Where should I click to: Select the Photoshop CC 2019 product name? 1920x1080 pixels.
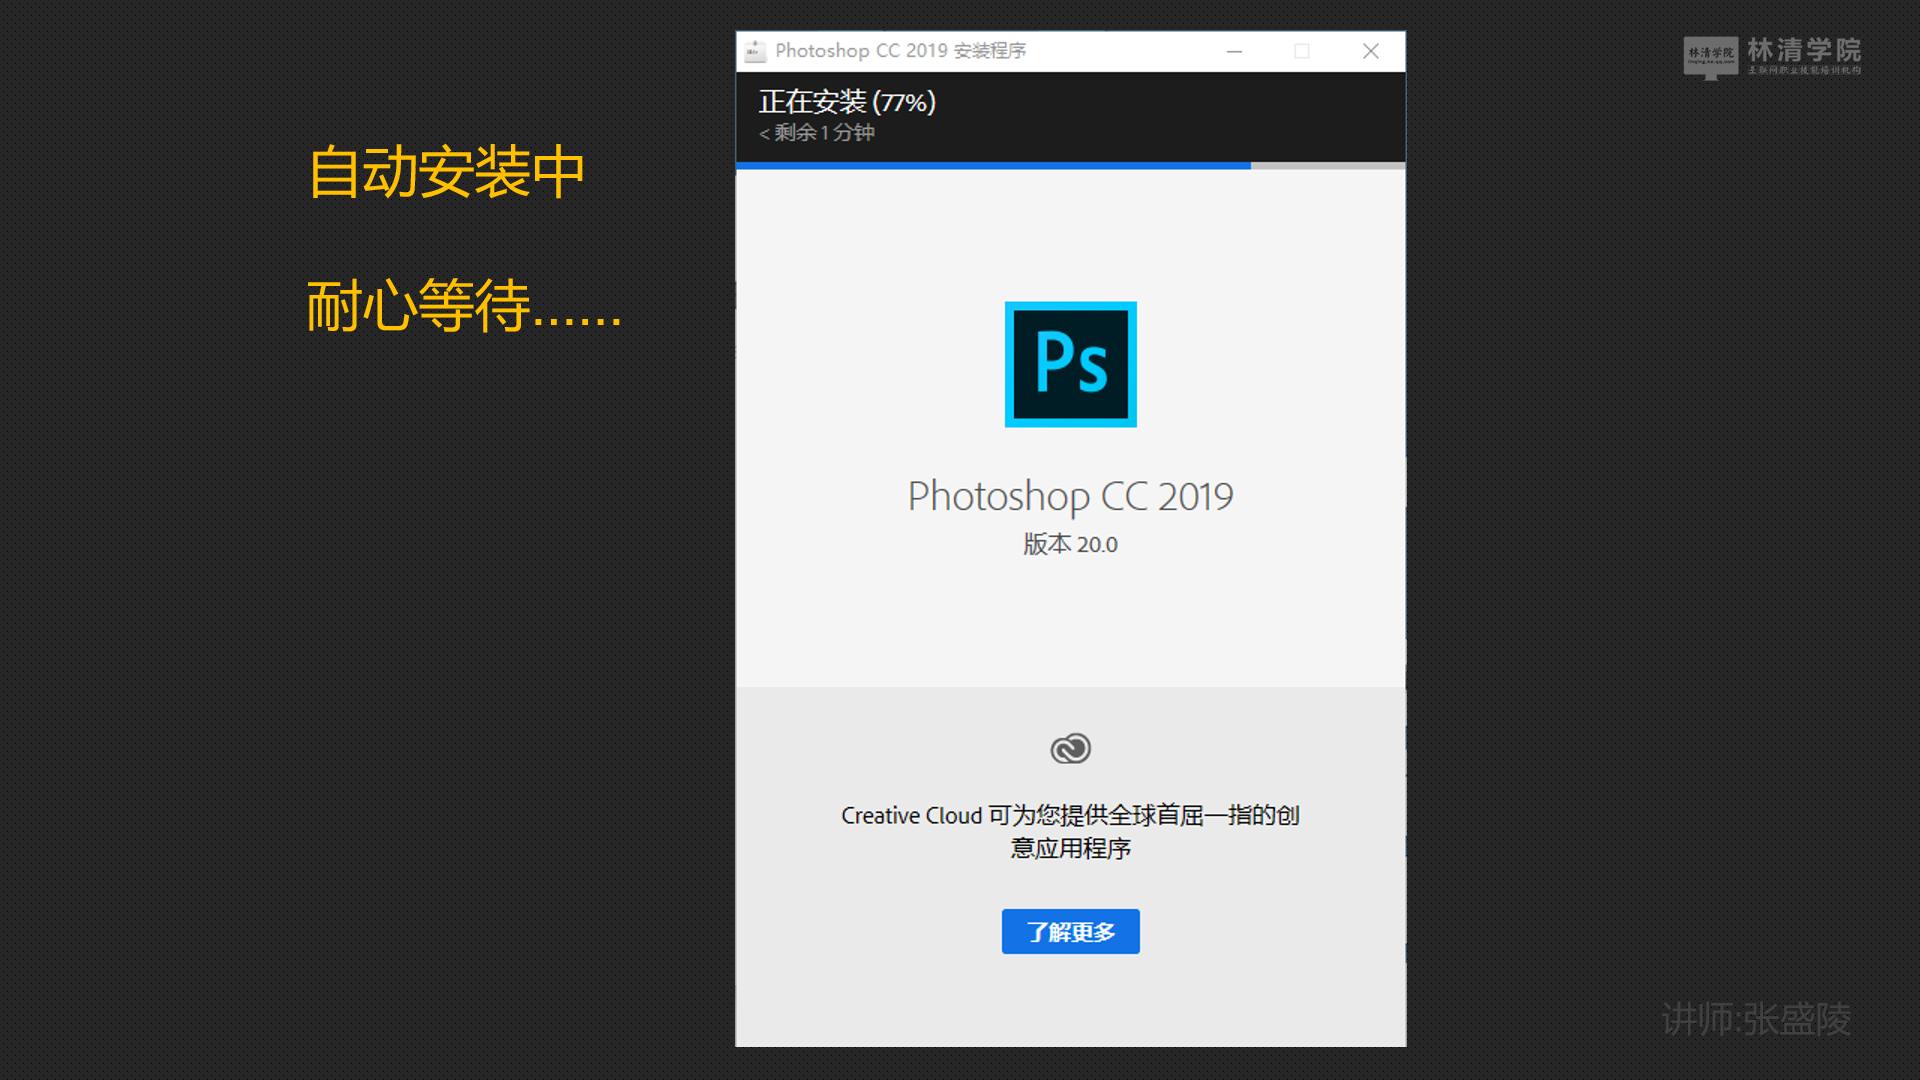(x=1070, y=495)
